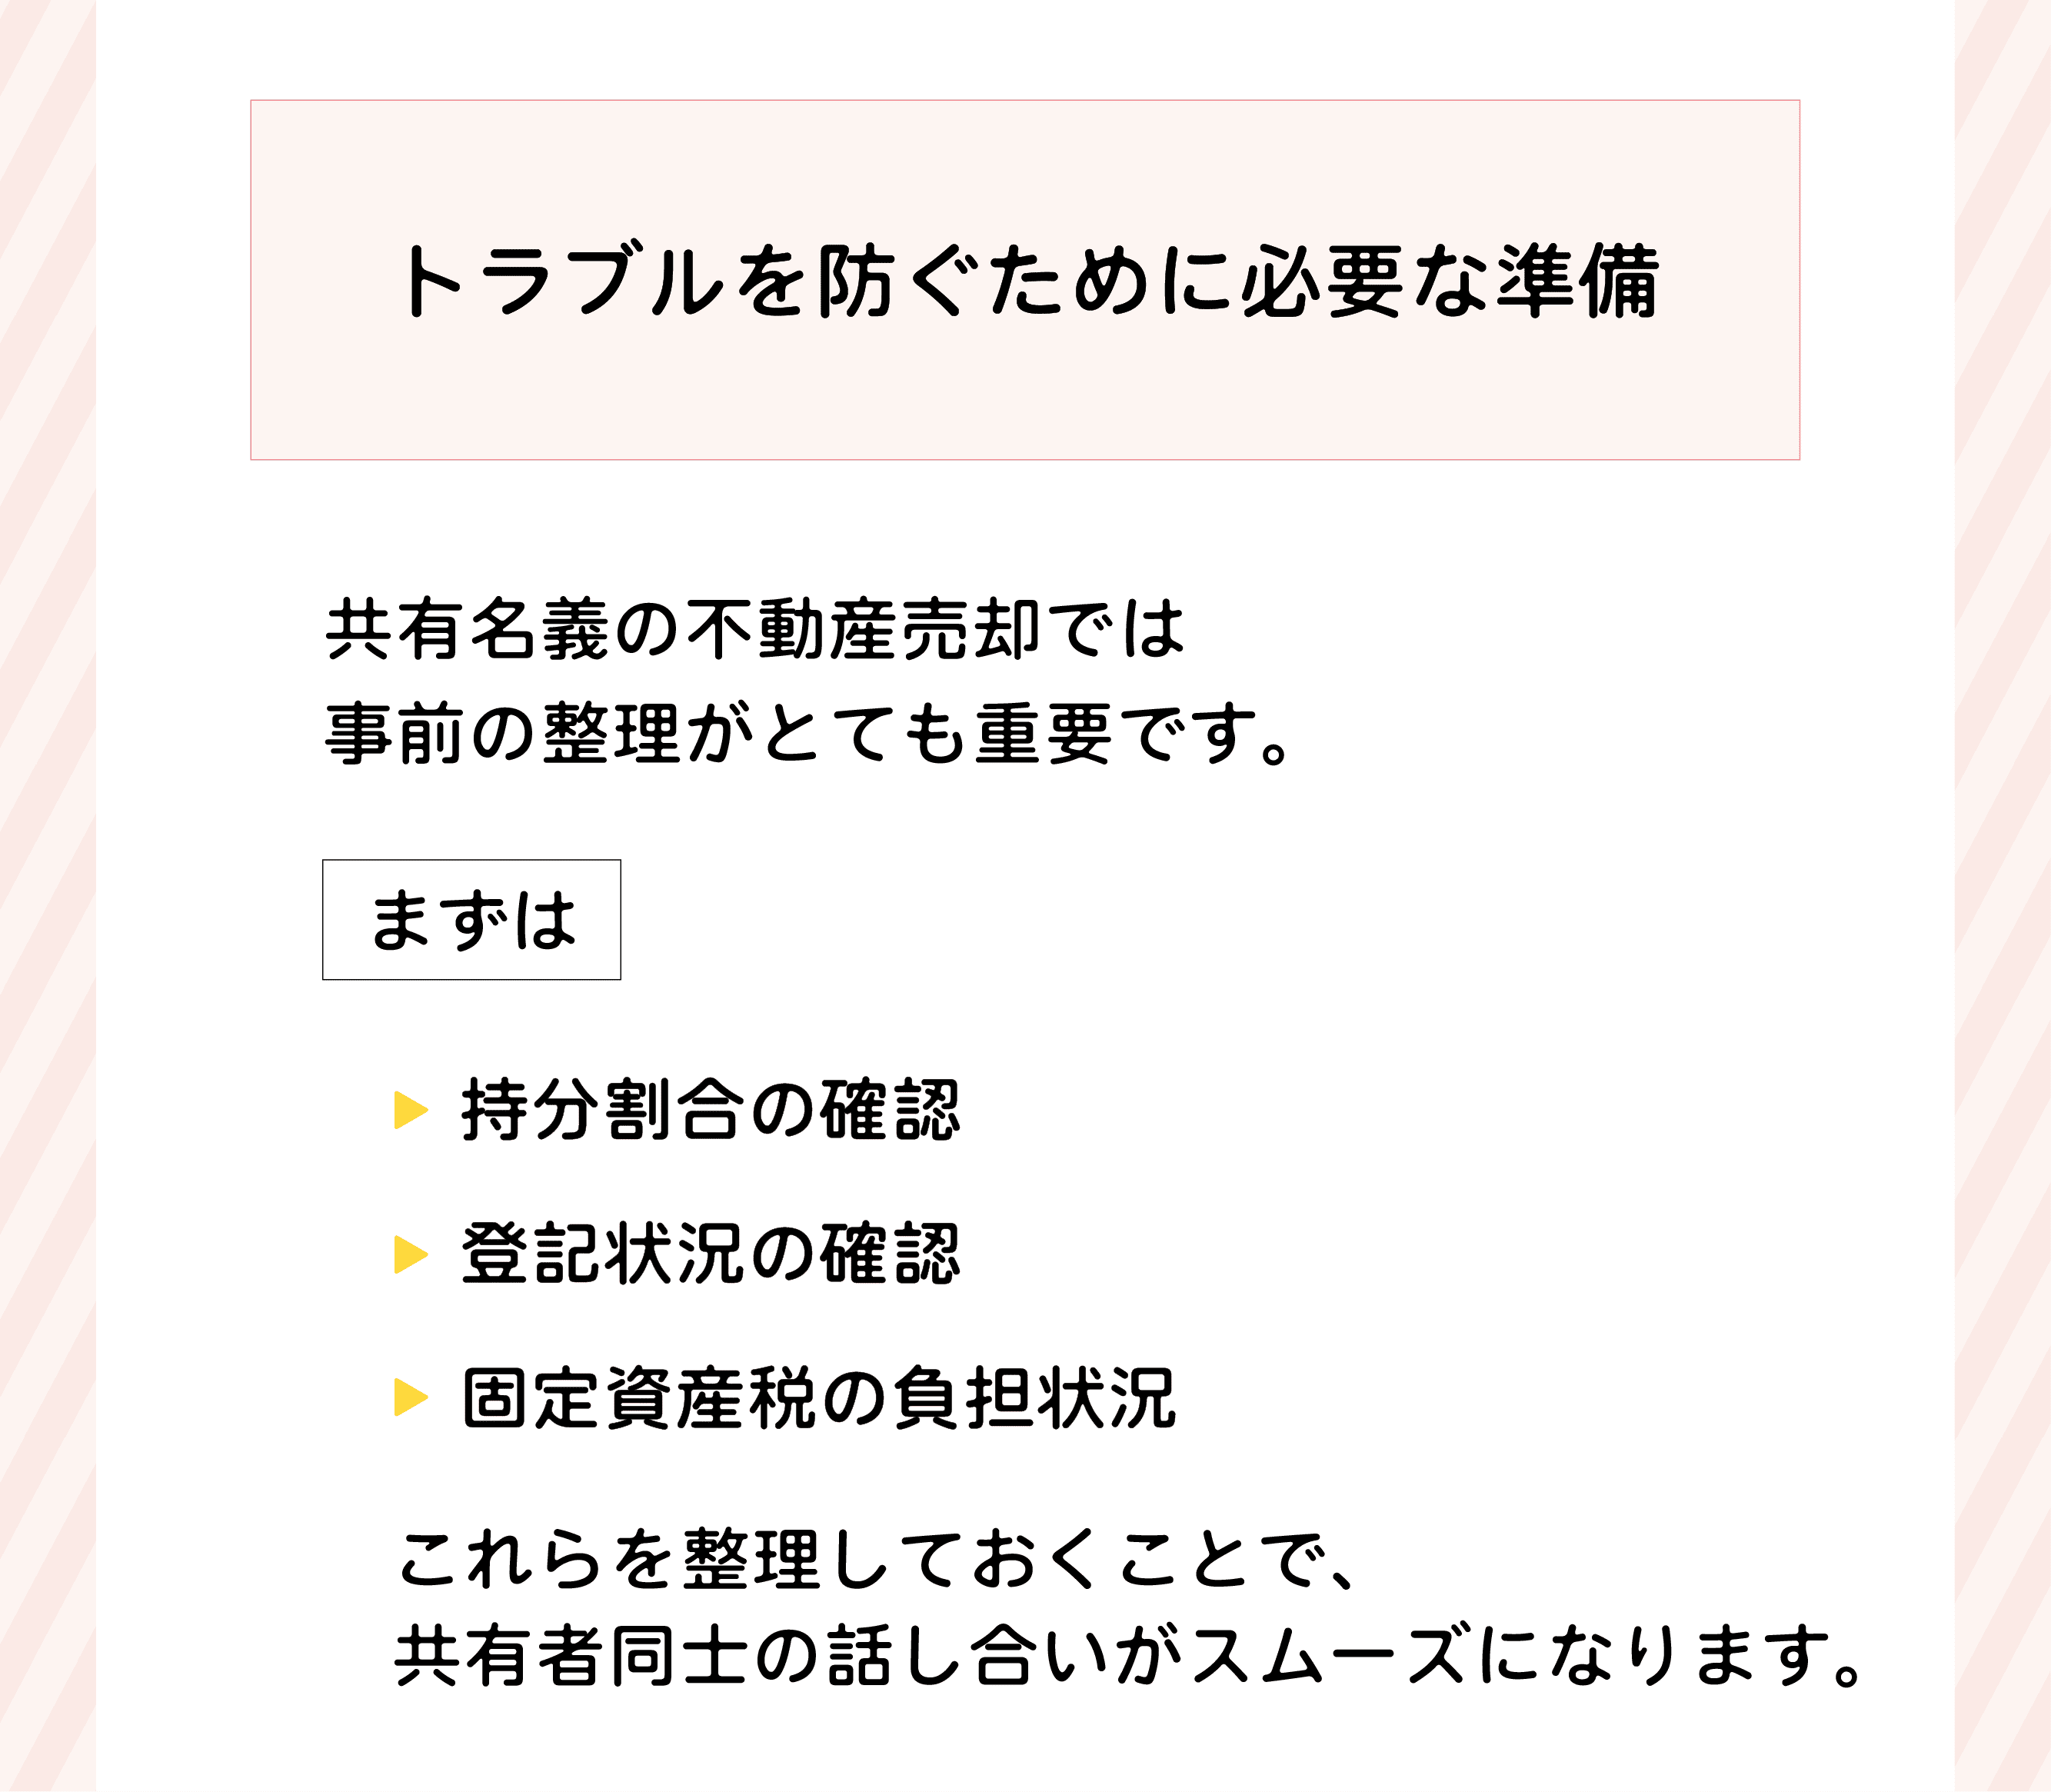2051x1792 pixels.
Task: Select the word 共有名義 in the intro
Action: [x=468, y=630]
